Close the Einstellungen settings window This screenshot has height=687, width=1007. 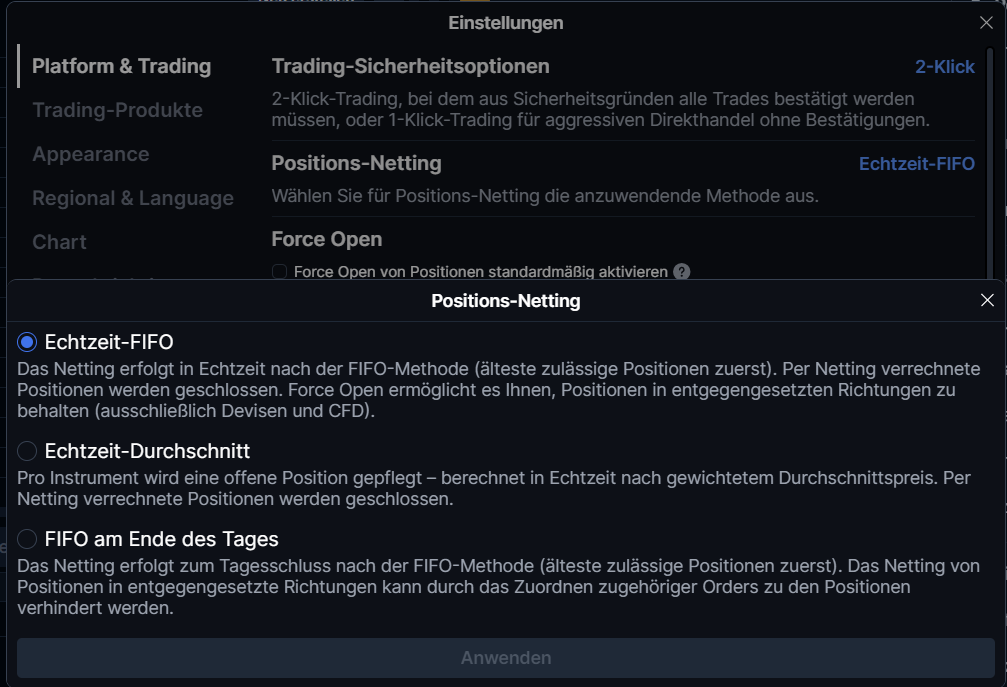click(986, 22)
